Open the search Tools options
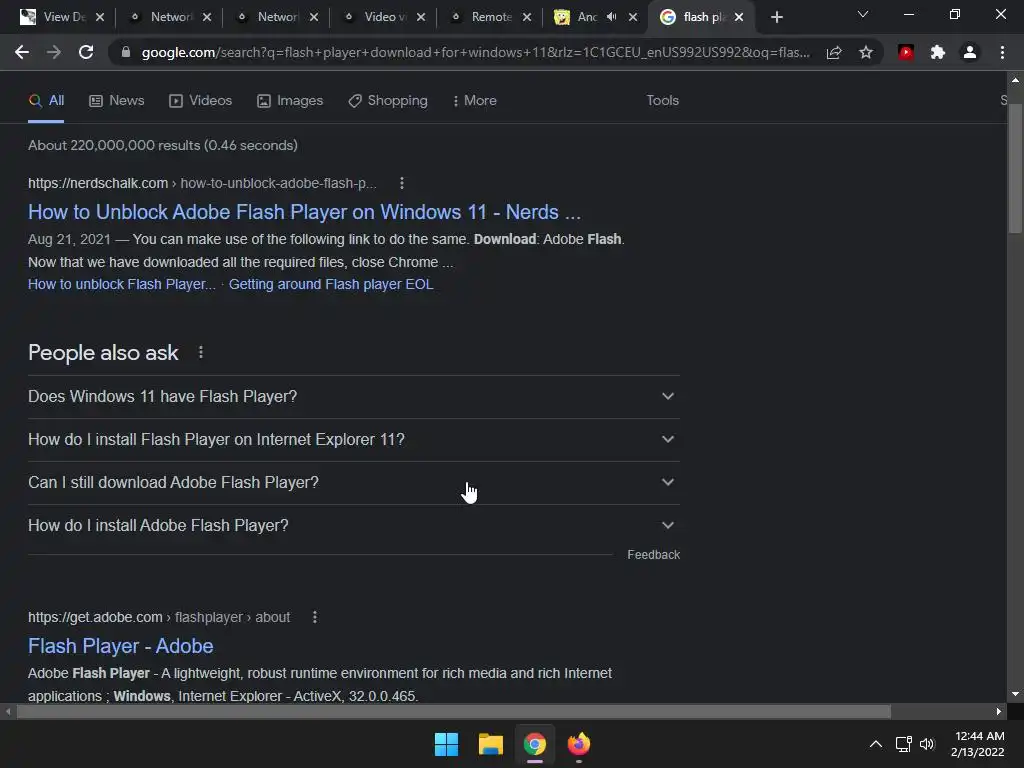 pos(662,101)
